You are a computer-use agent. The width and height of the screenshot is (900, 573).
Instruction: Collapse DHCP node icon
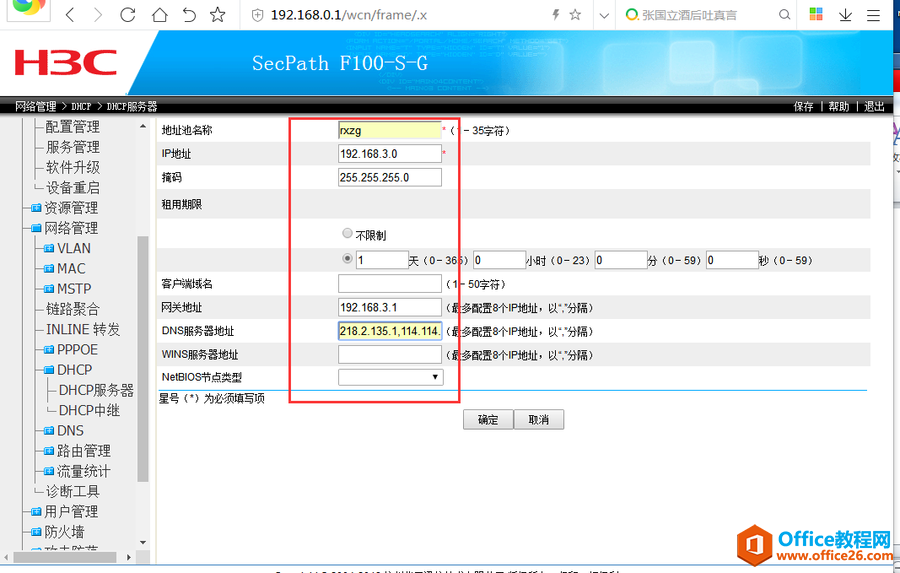click(x=49, y=370)
